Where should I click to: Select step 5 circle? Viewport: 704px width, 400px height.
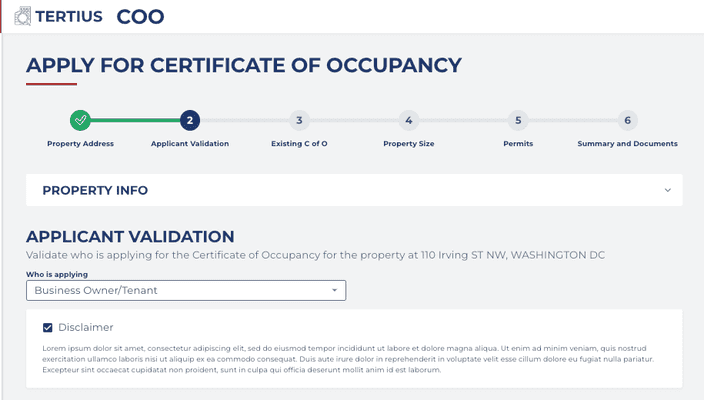tap(518, 120)
